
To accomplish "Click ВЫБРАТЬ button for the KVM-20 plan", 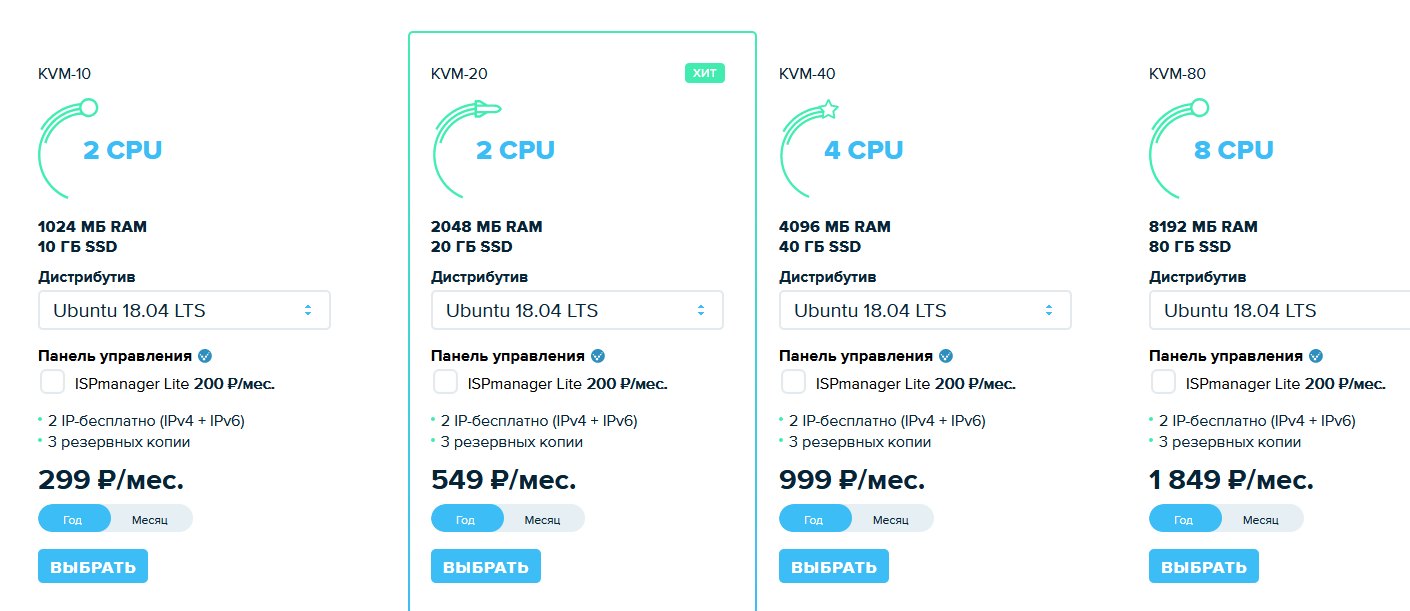I will tap(486, 566).
